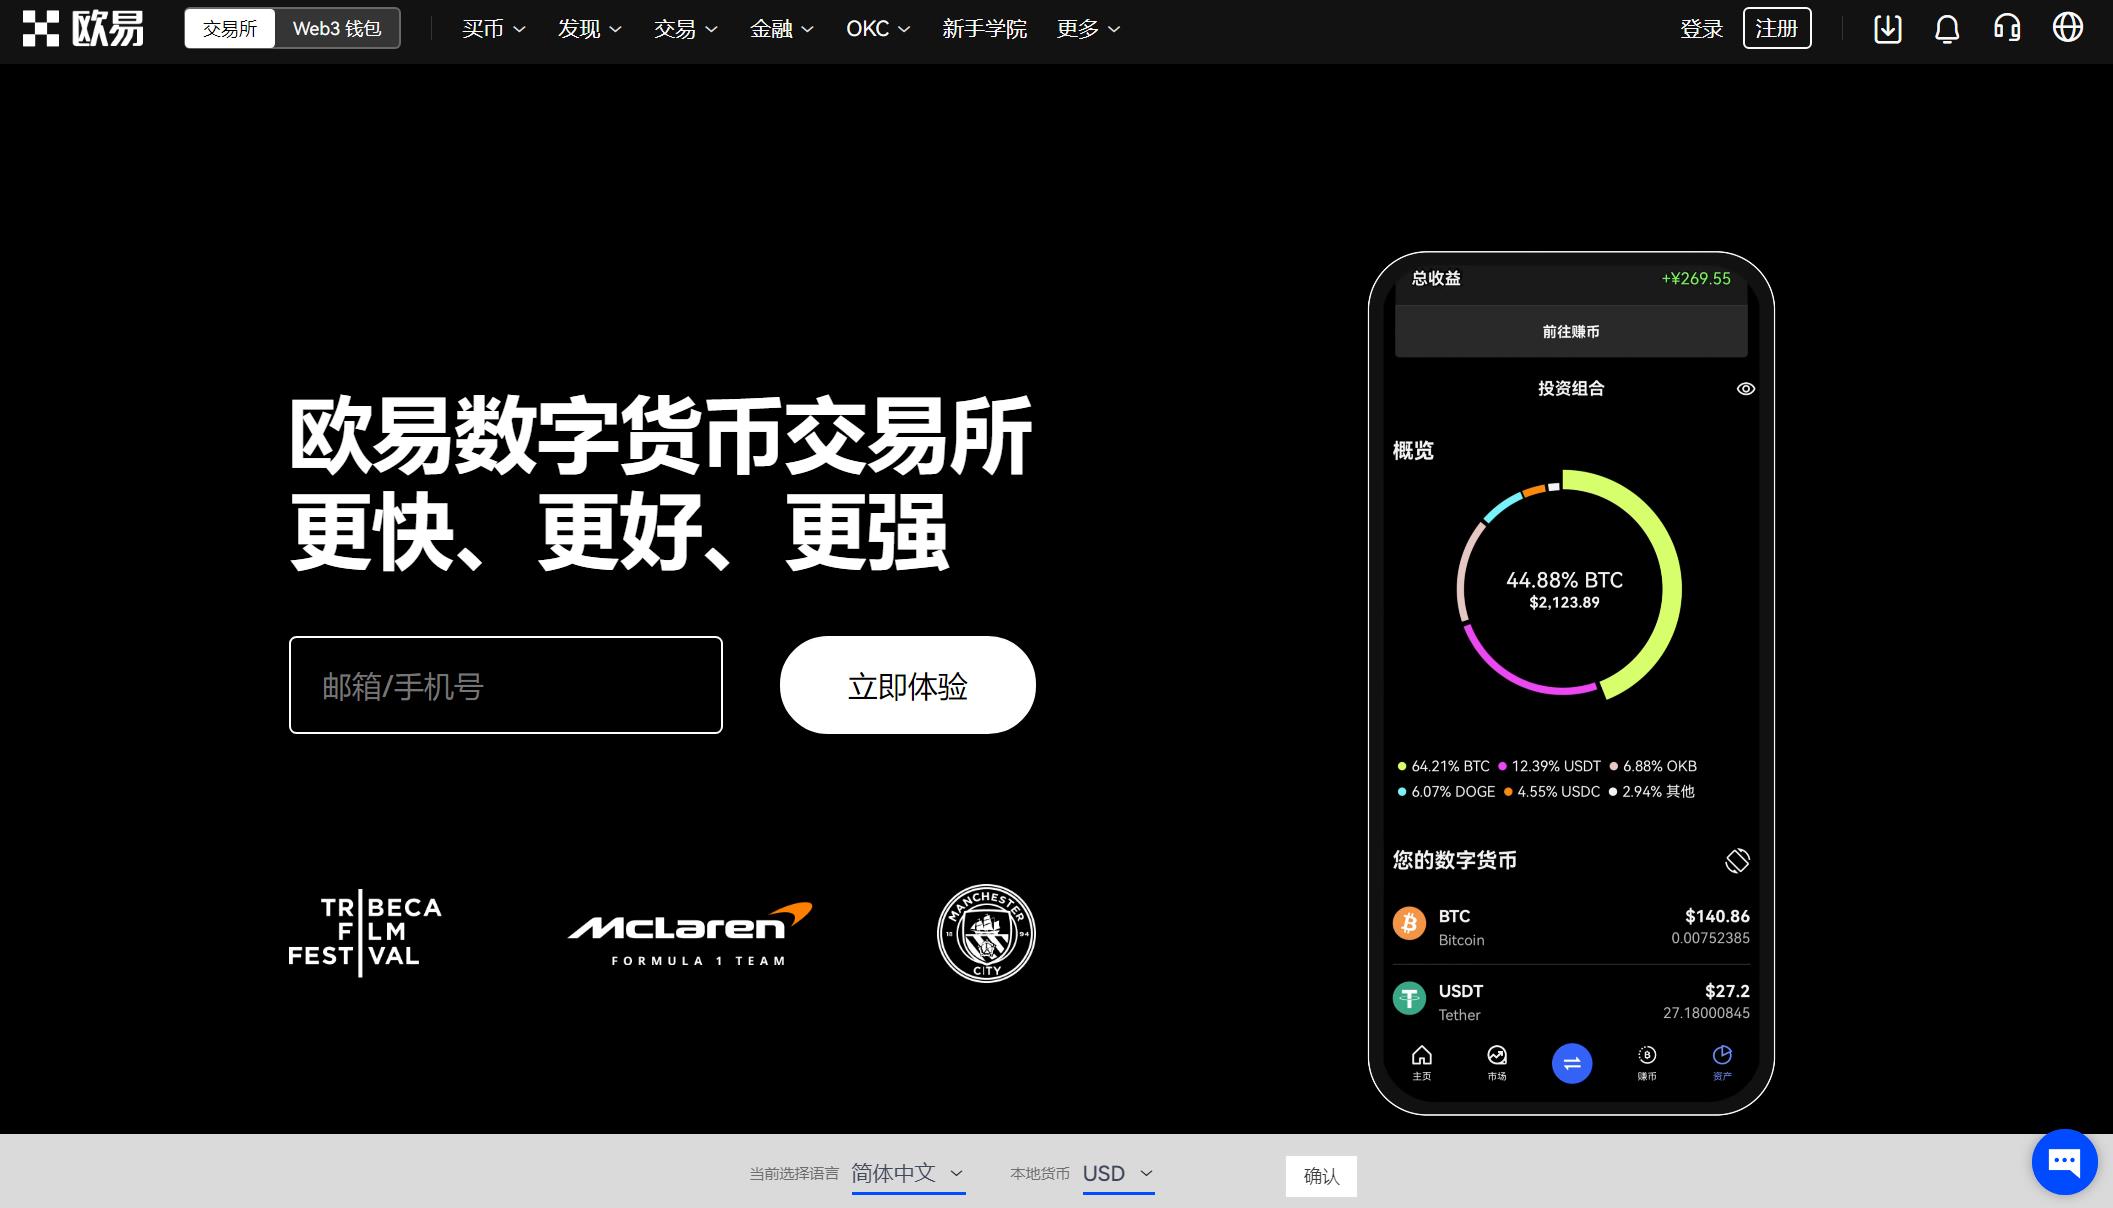The width and height of the screenshot is (2113, 1208).
Task: Click the 注册 sign up button
Action: coord(1776,29)
